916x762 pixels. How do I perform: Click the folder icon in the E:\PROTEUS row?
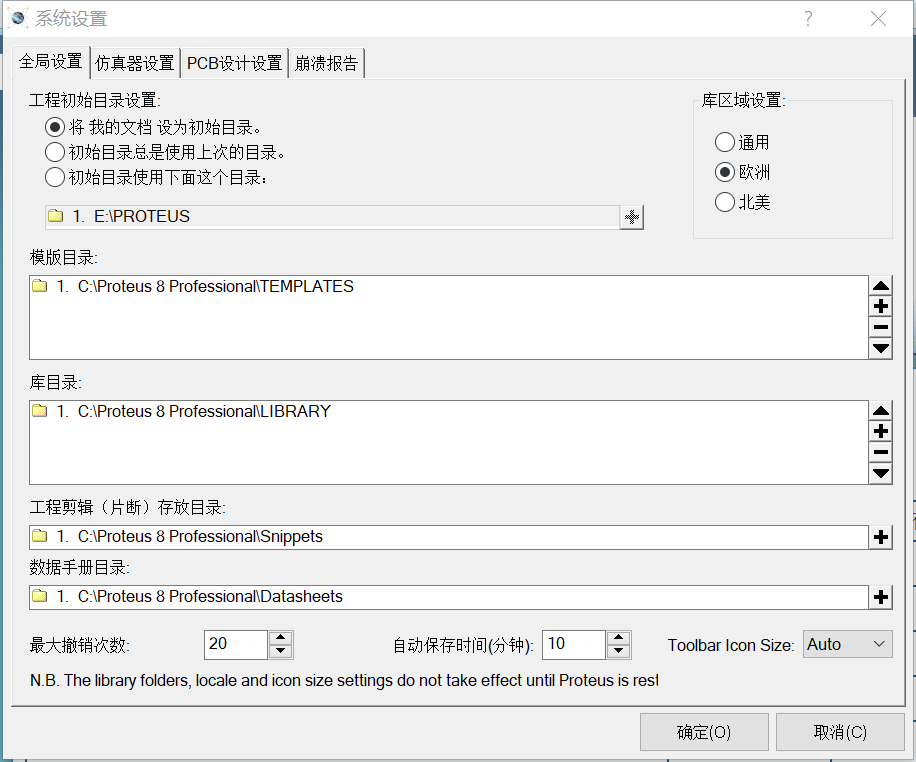tap(55, 216)
